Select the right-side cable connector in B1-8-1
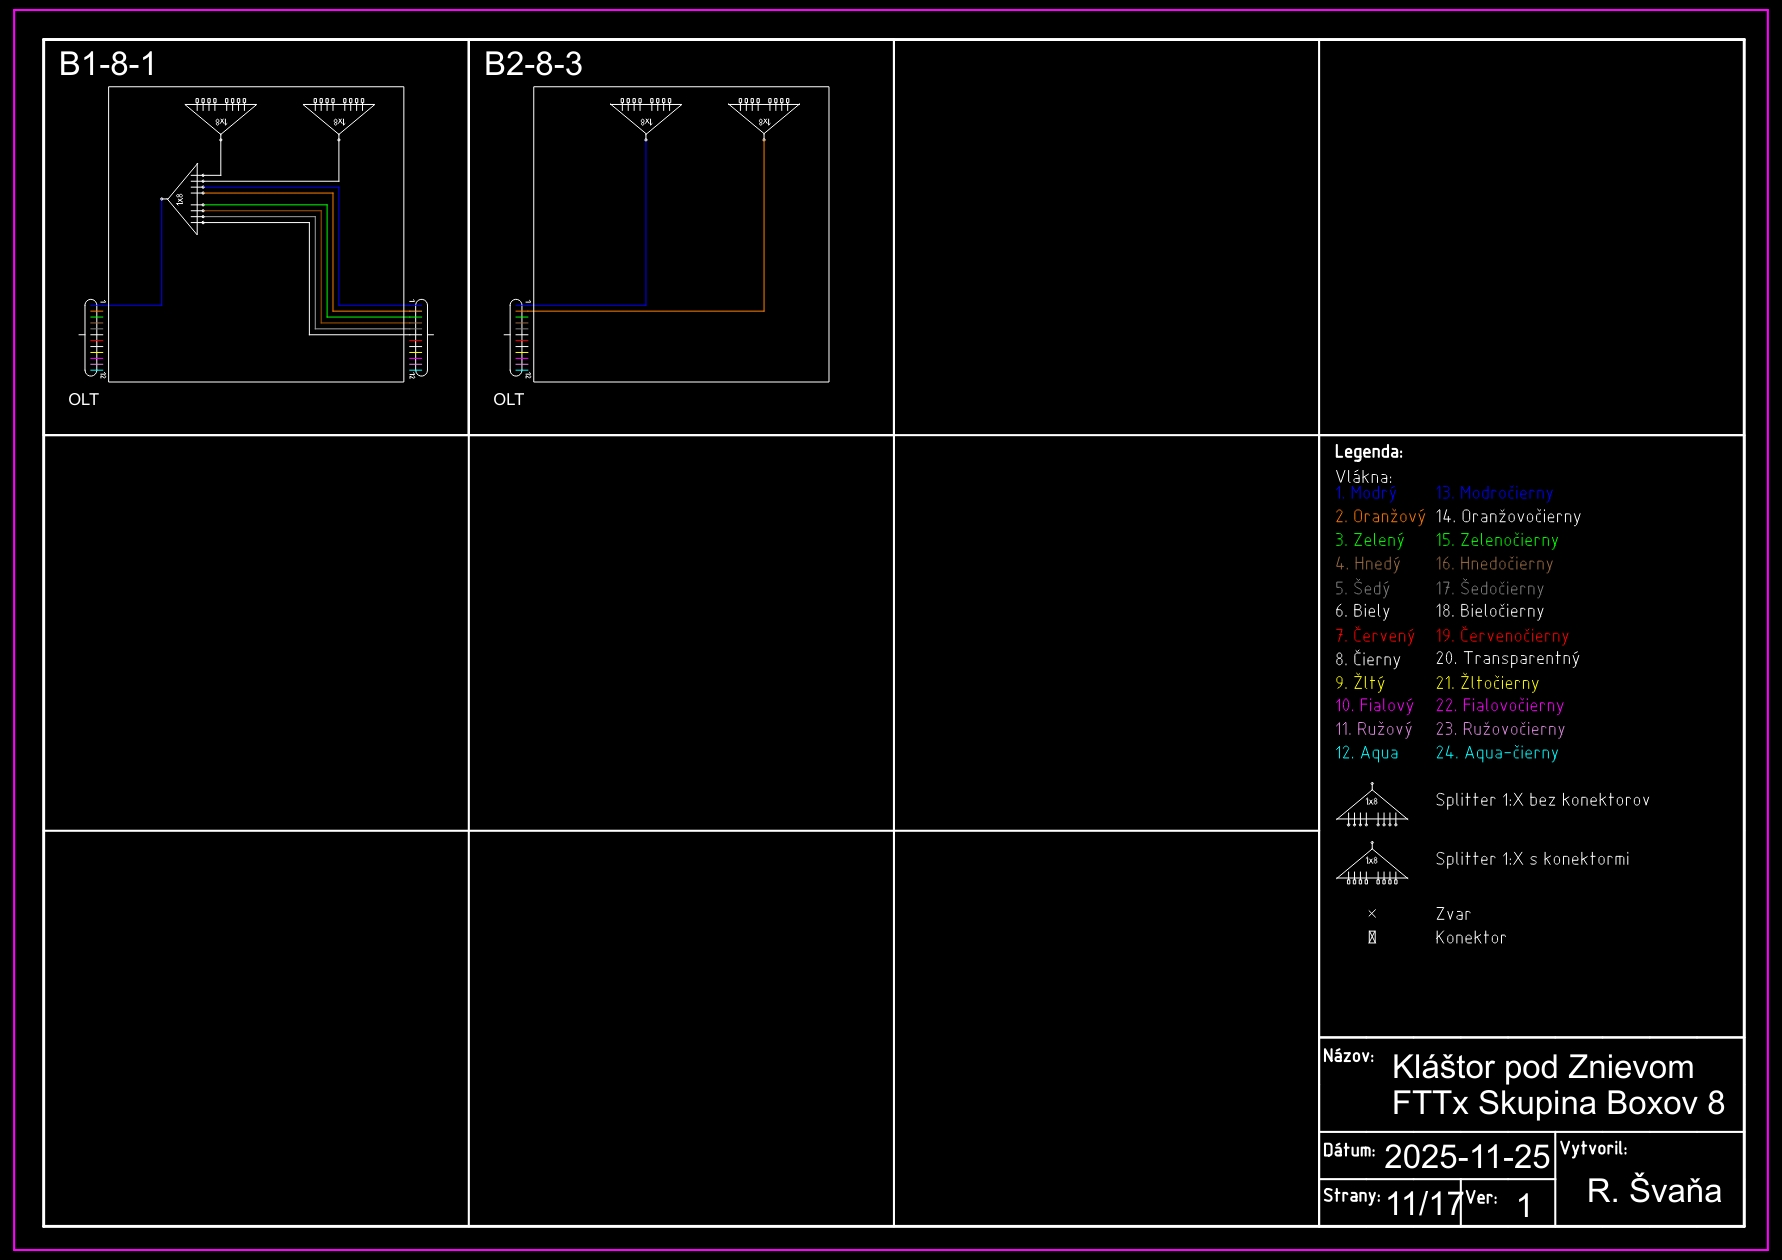The height and width of the screenshot is (1260, 1782). pyautogui.click(x=420, y=338)
